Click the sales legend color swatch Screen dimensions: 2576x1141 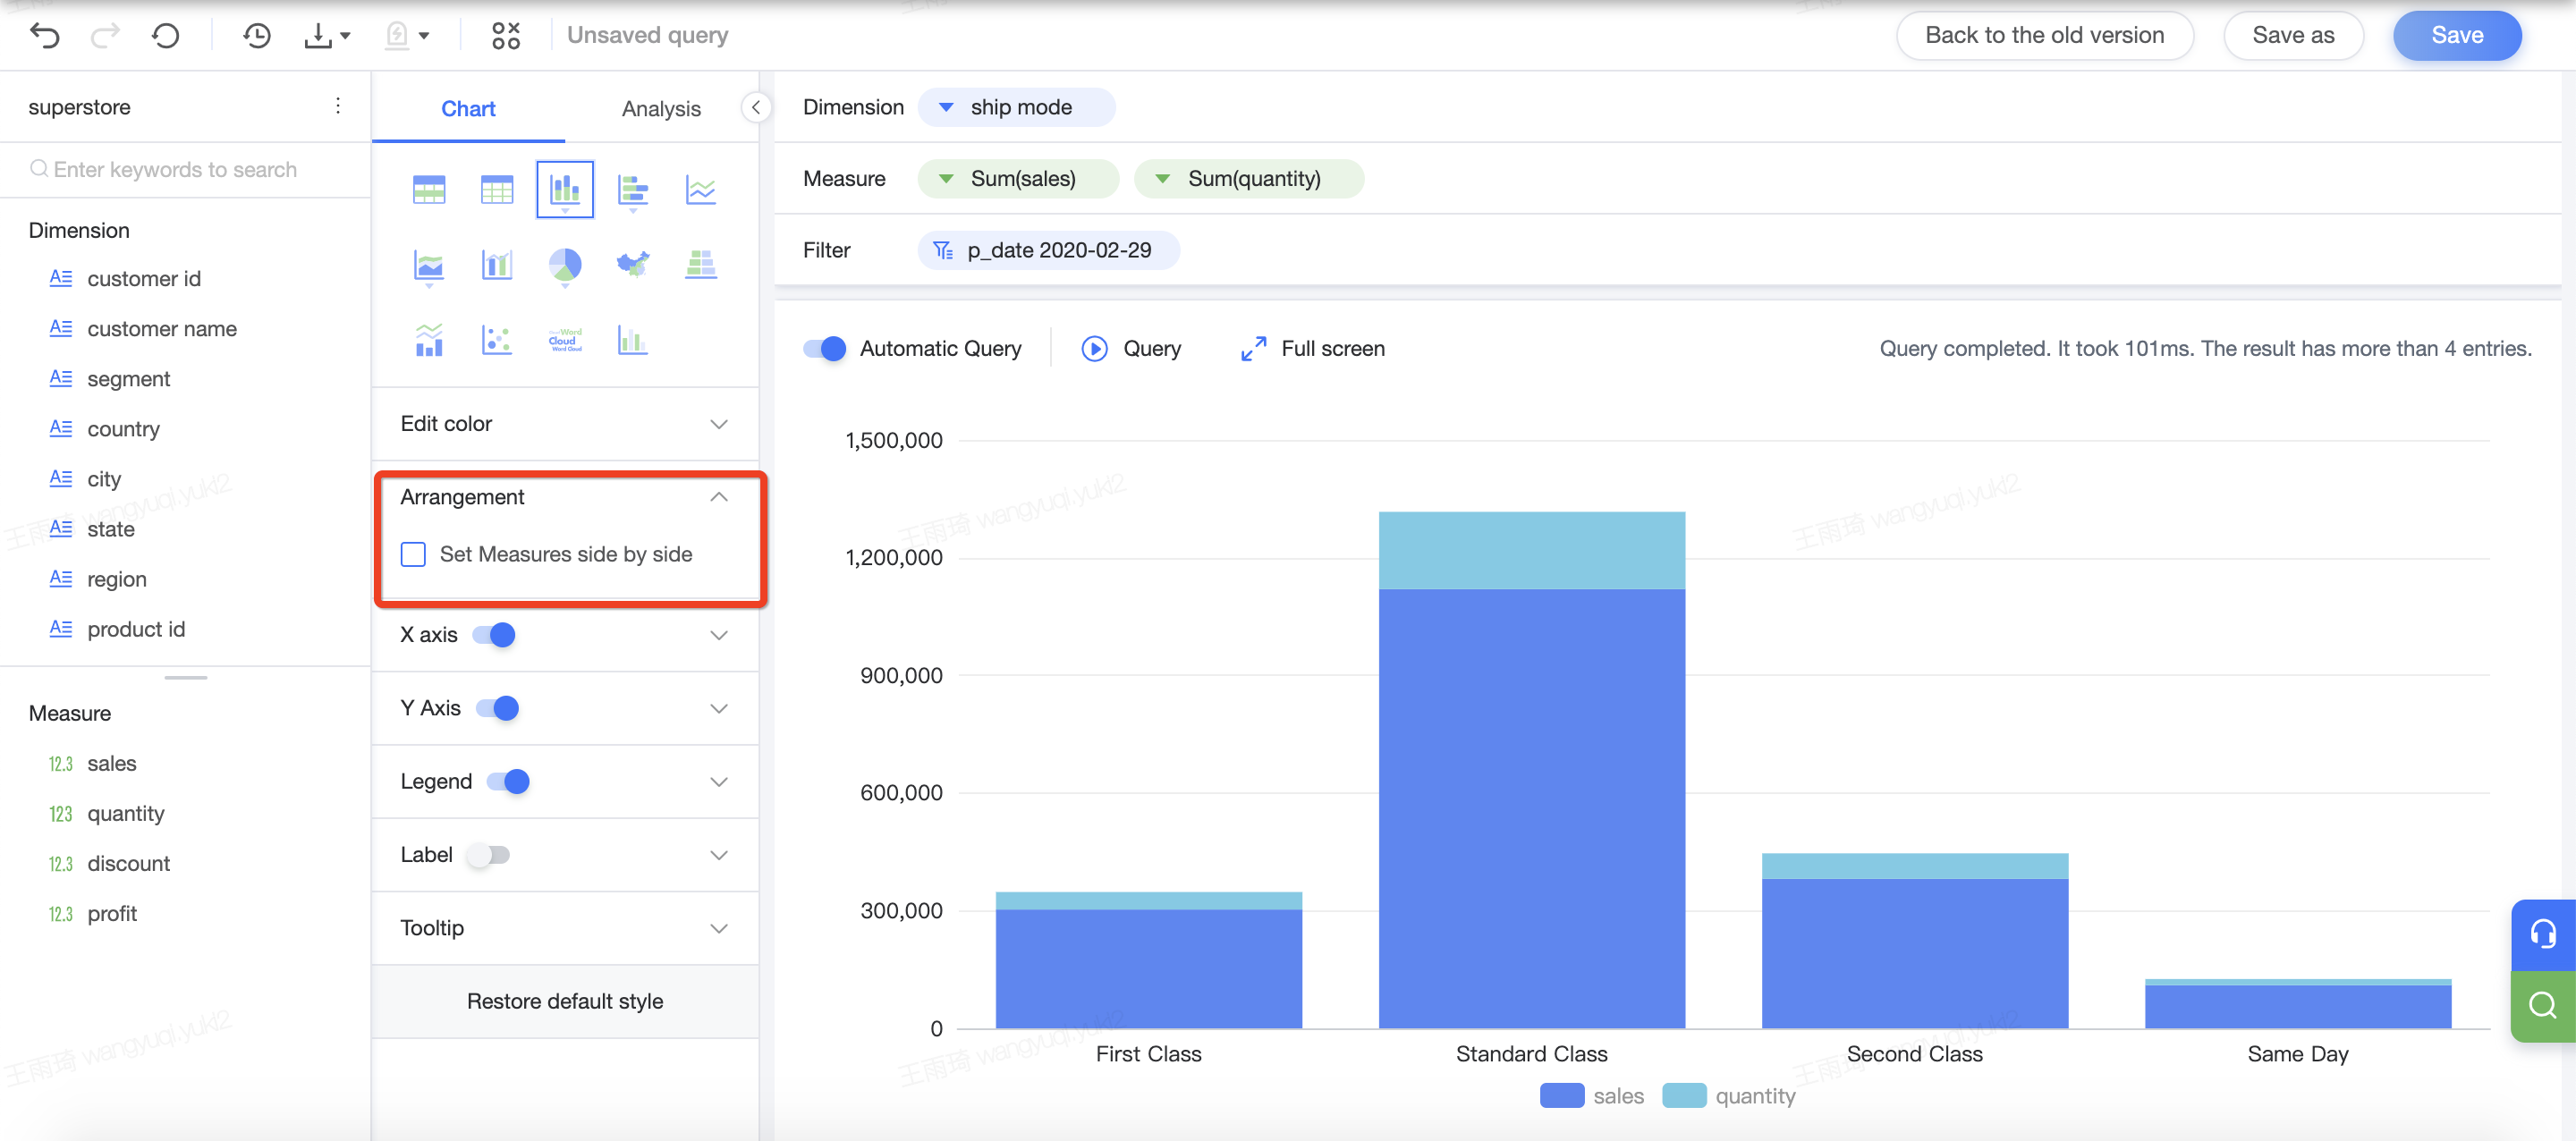tap(1562, 1096)
